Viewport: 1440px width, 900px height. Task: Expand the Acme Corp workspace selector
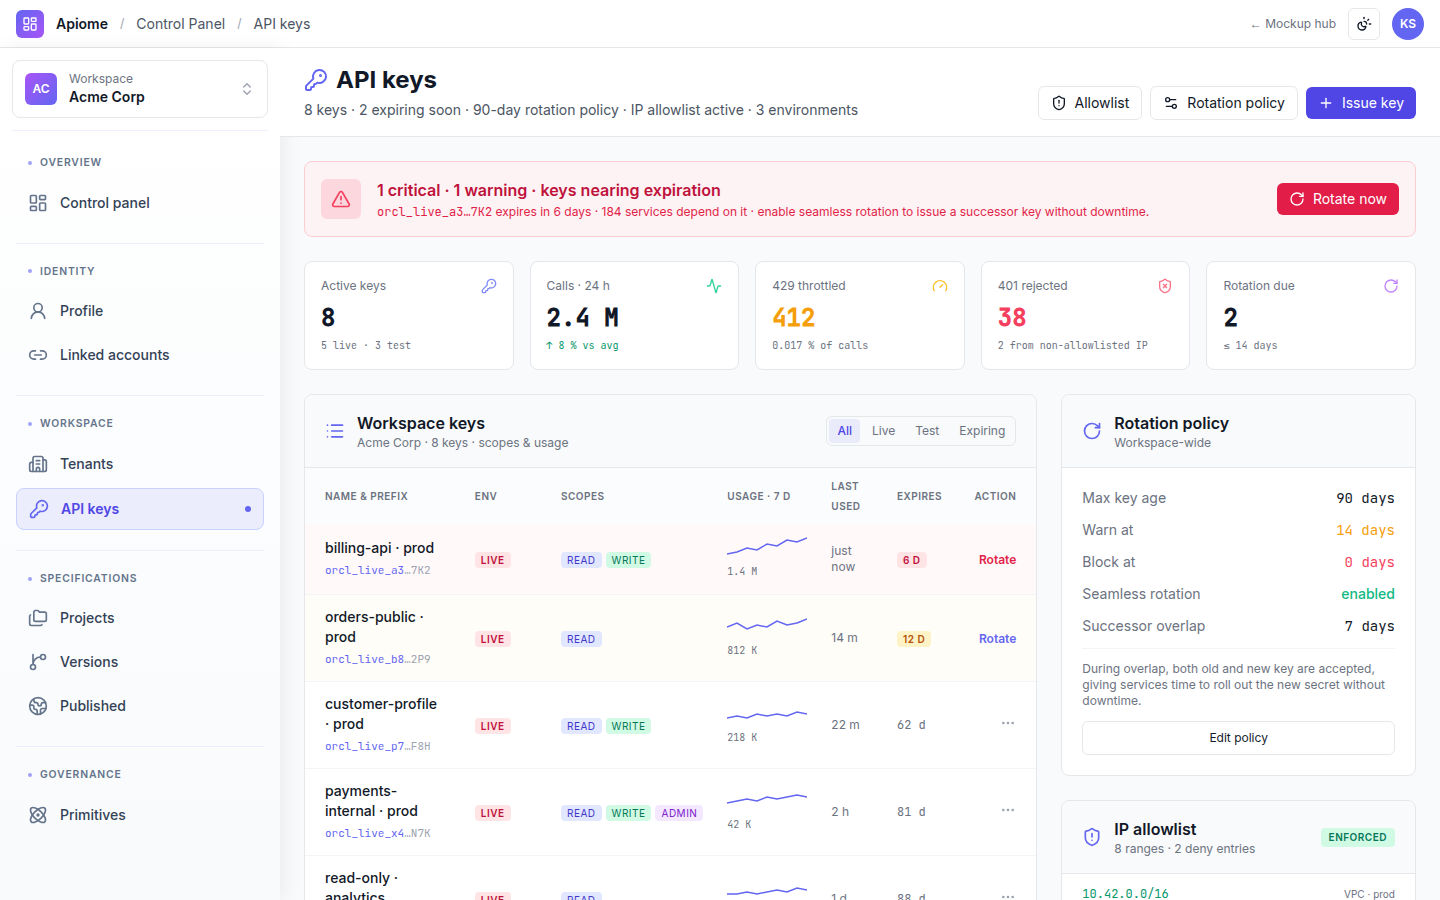click(140, 89)
